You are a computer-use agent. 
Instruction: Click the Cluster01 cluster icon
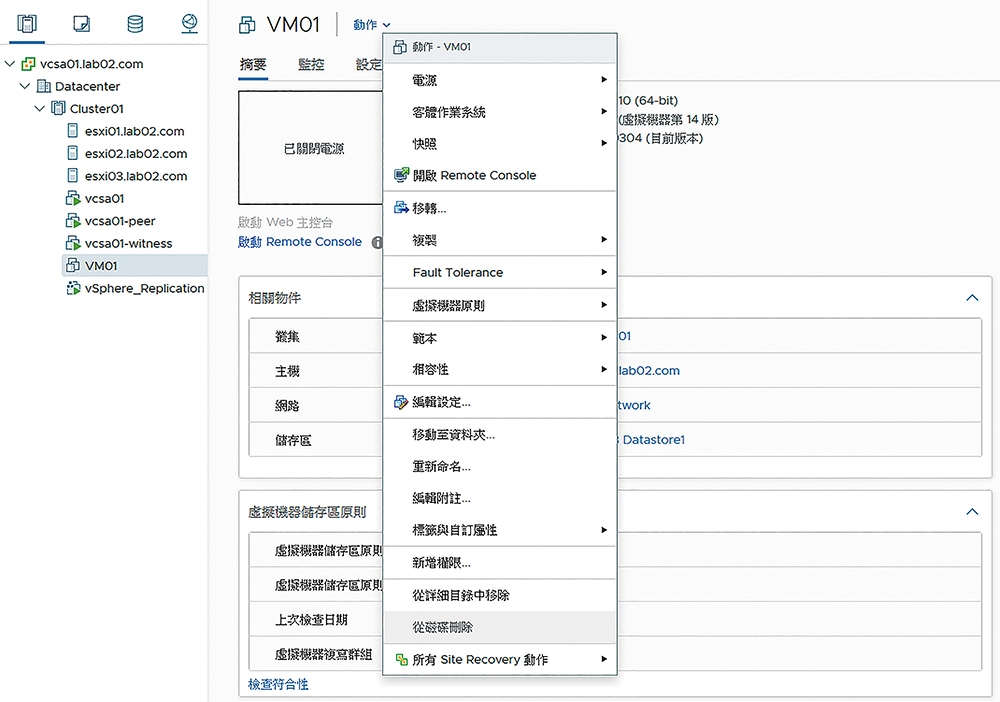point(58,108)
